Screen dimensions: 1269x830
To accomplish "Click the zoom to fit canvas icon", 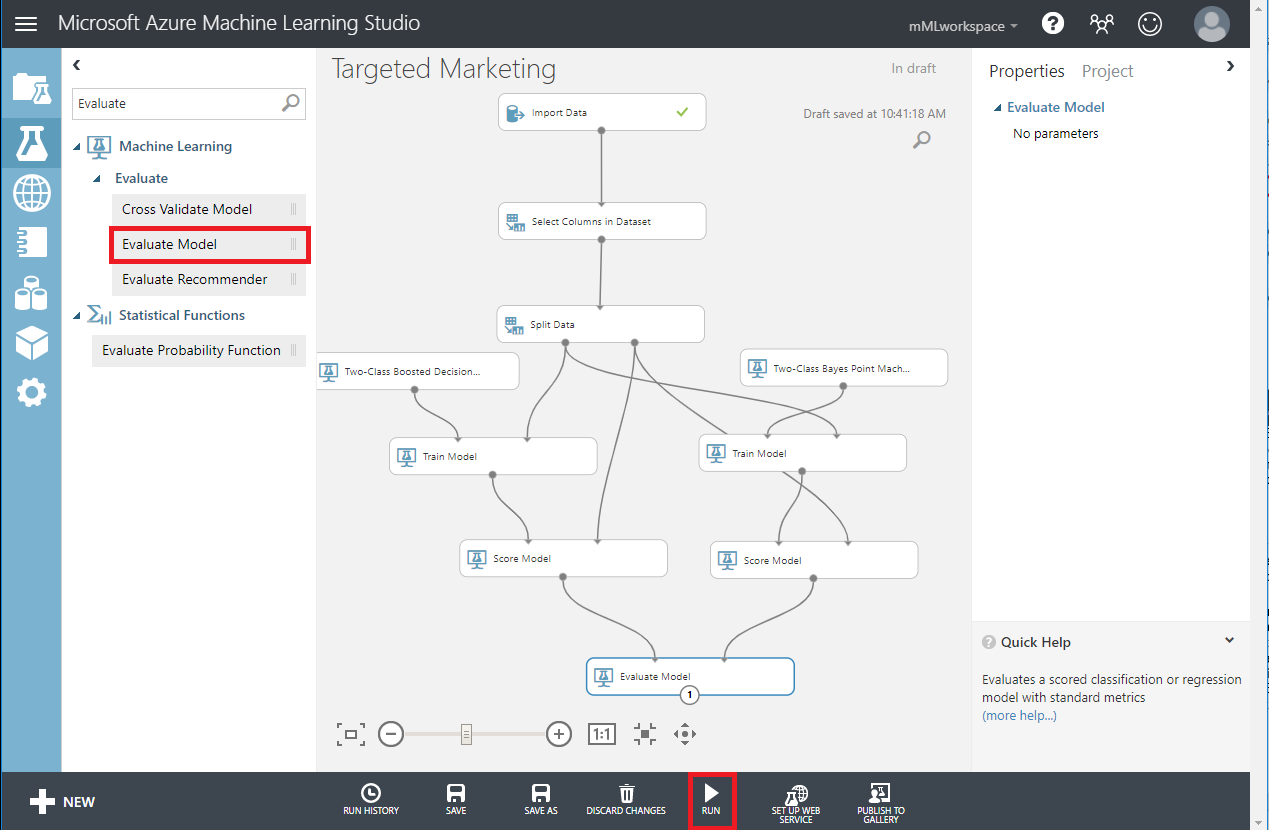I will (x=350, y=735).
